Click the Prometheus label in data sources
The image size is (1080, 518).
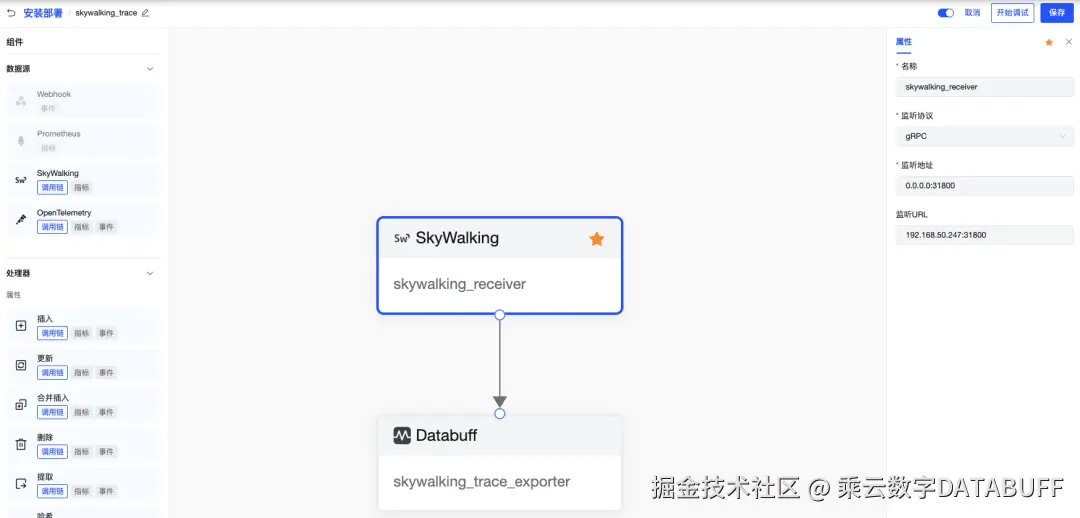pyautogui.click(x=59, y=134)
